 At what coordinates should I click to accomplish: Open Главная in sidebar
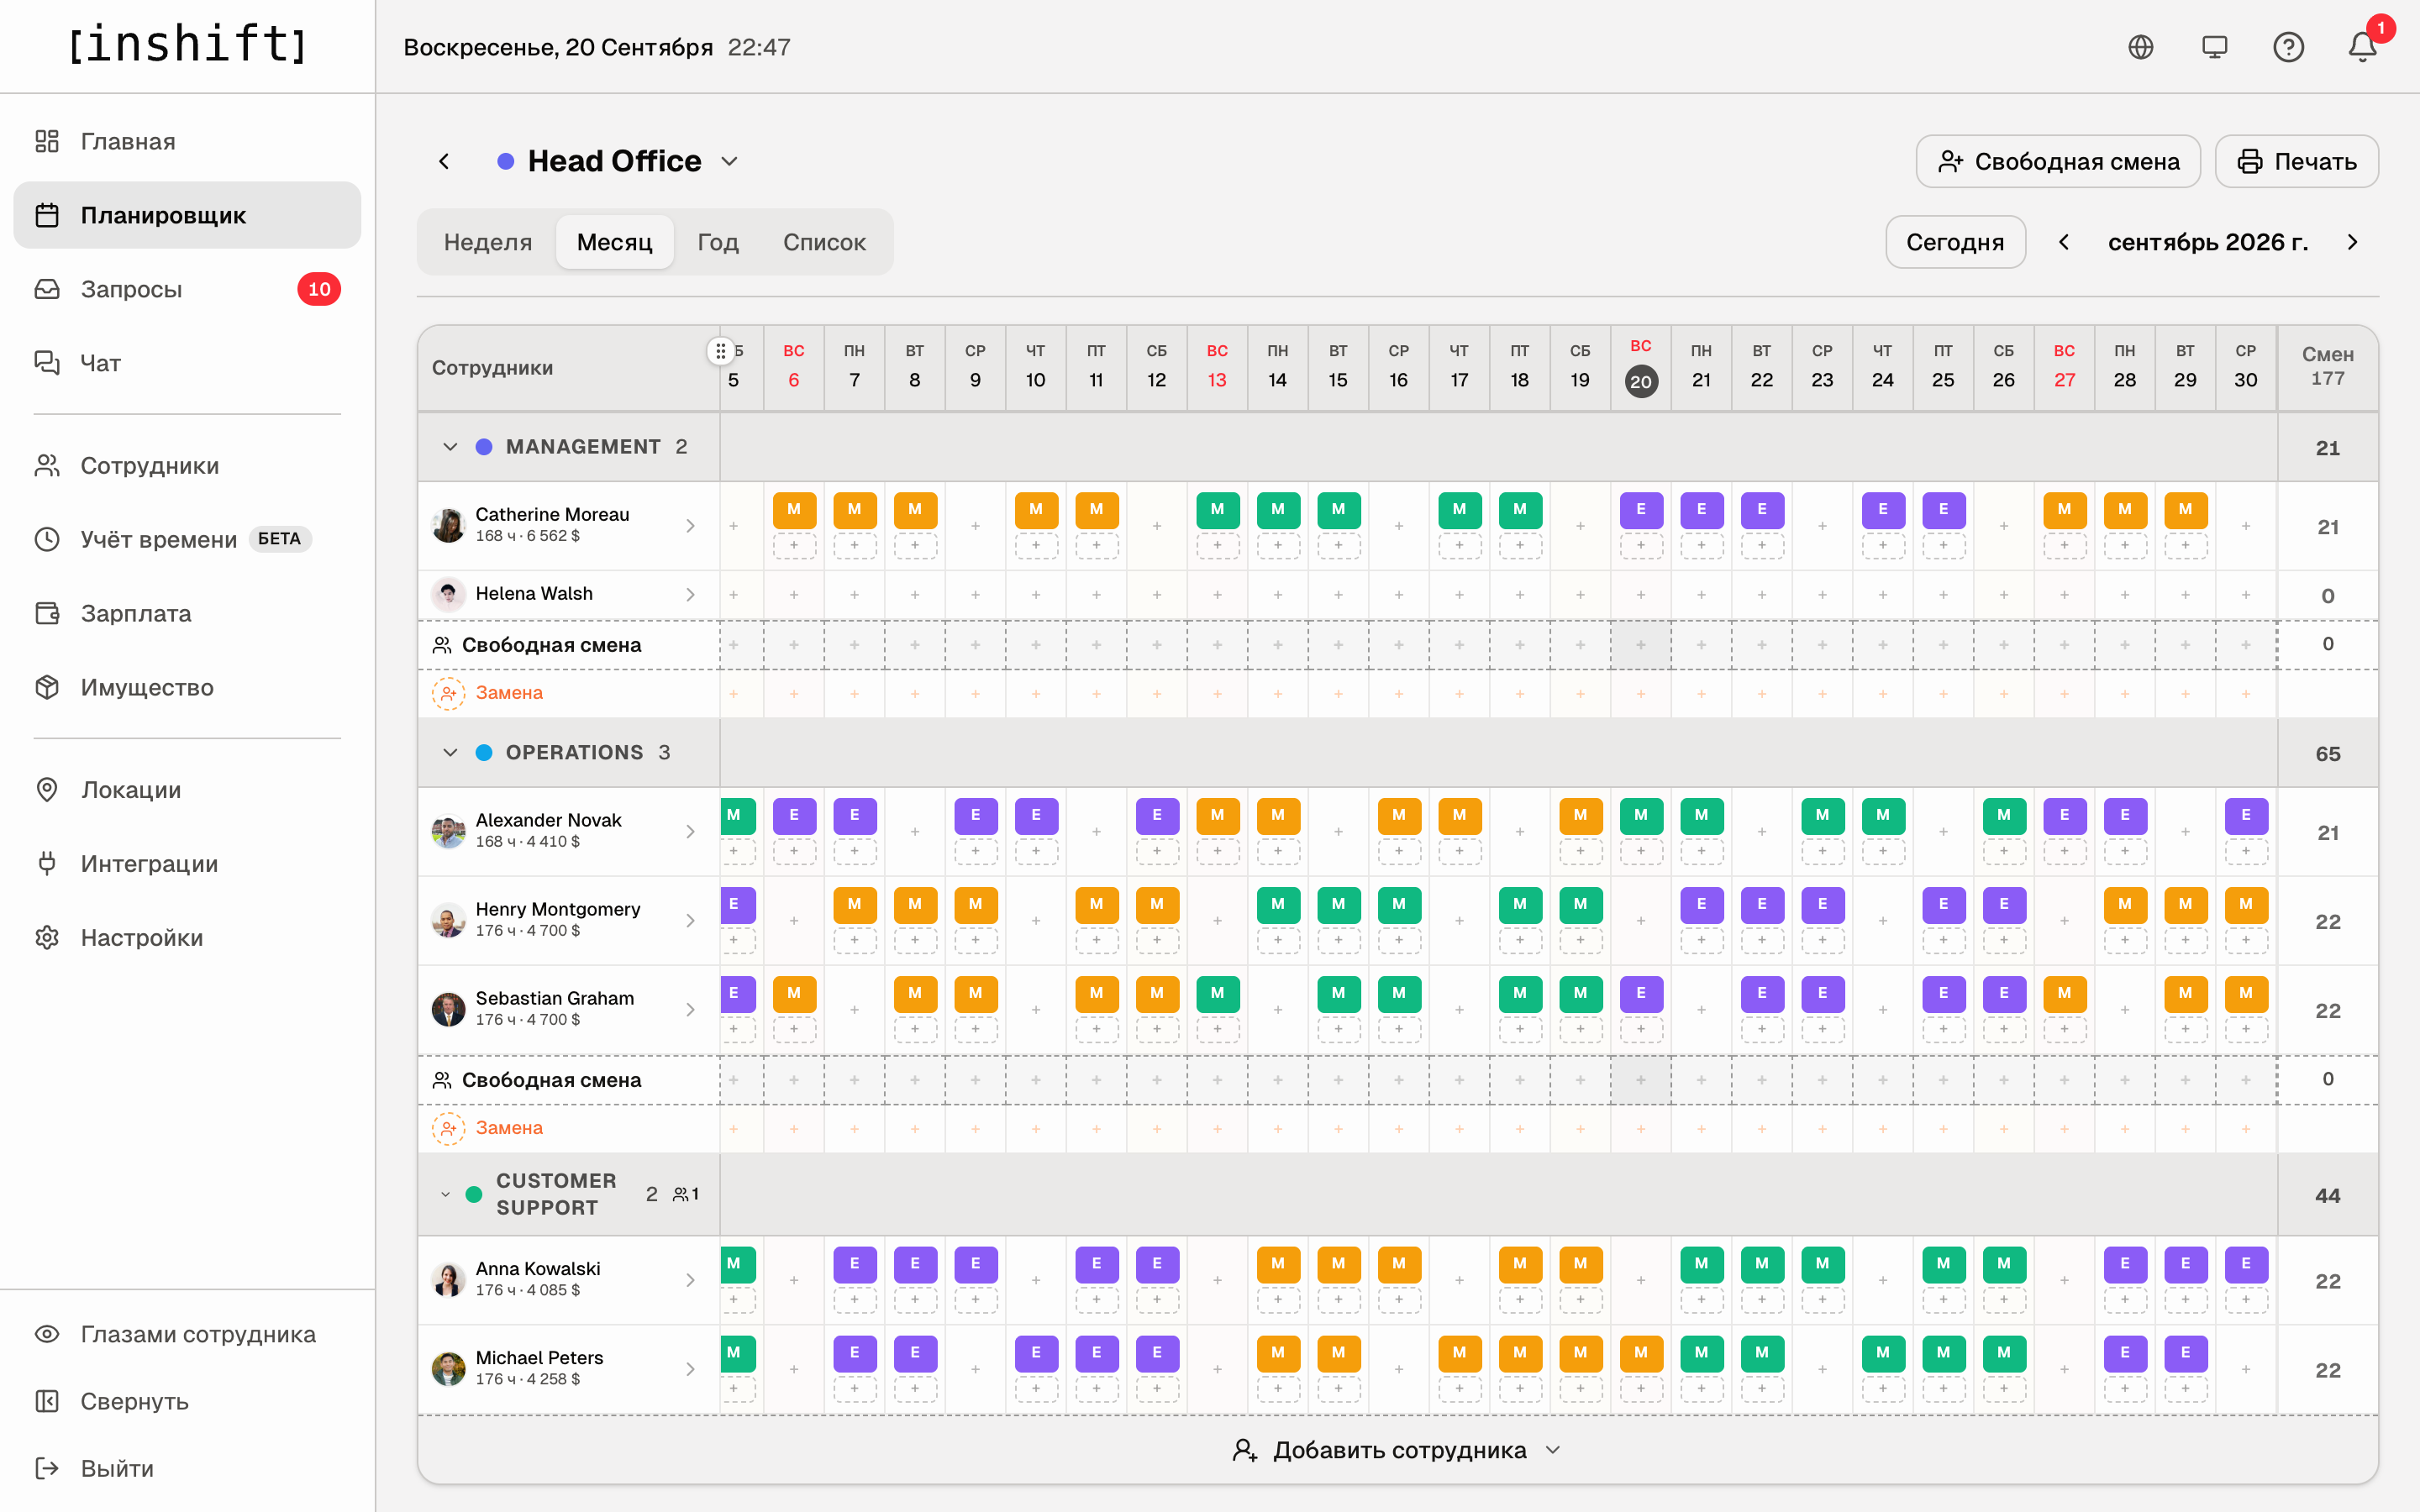click(187, 141)
